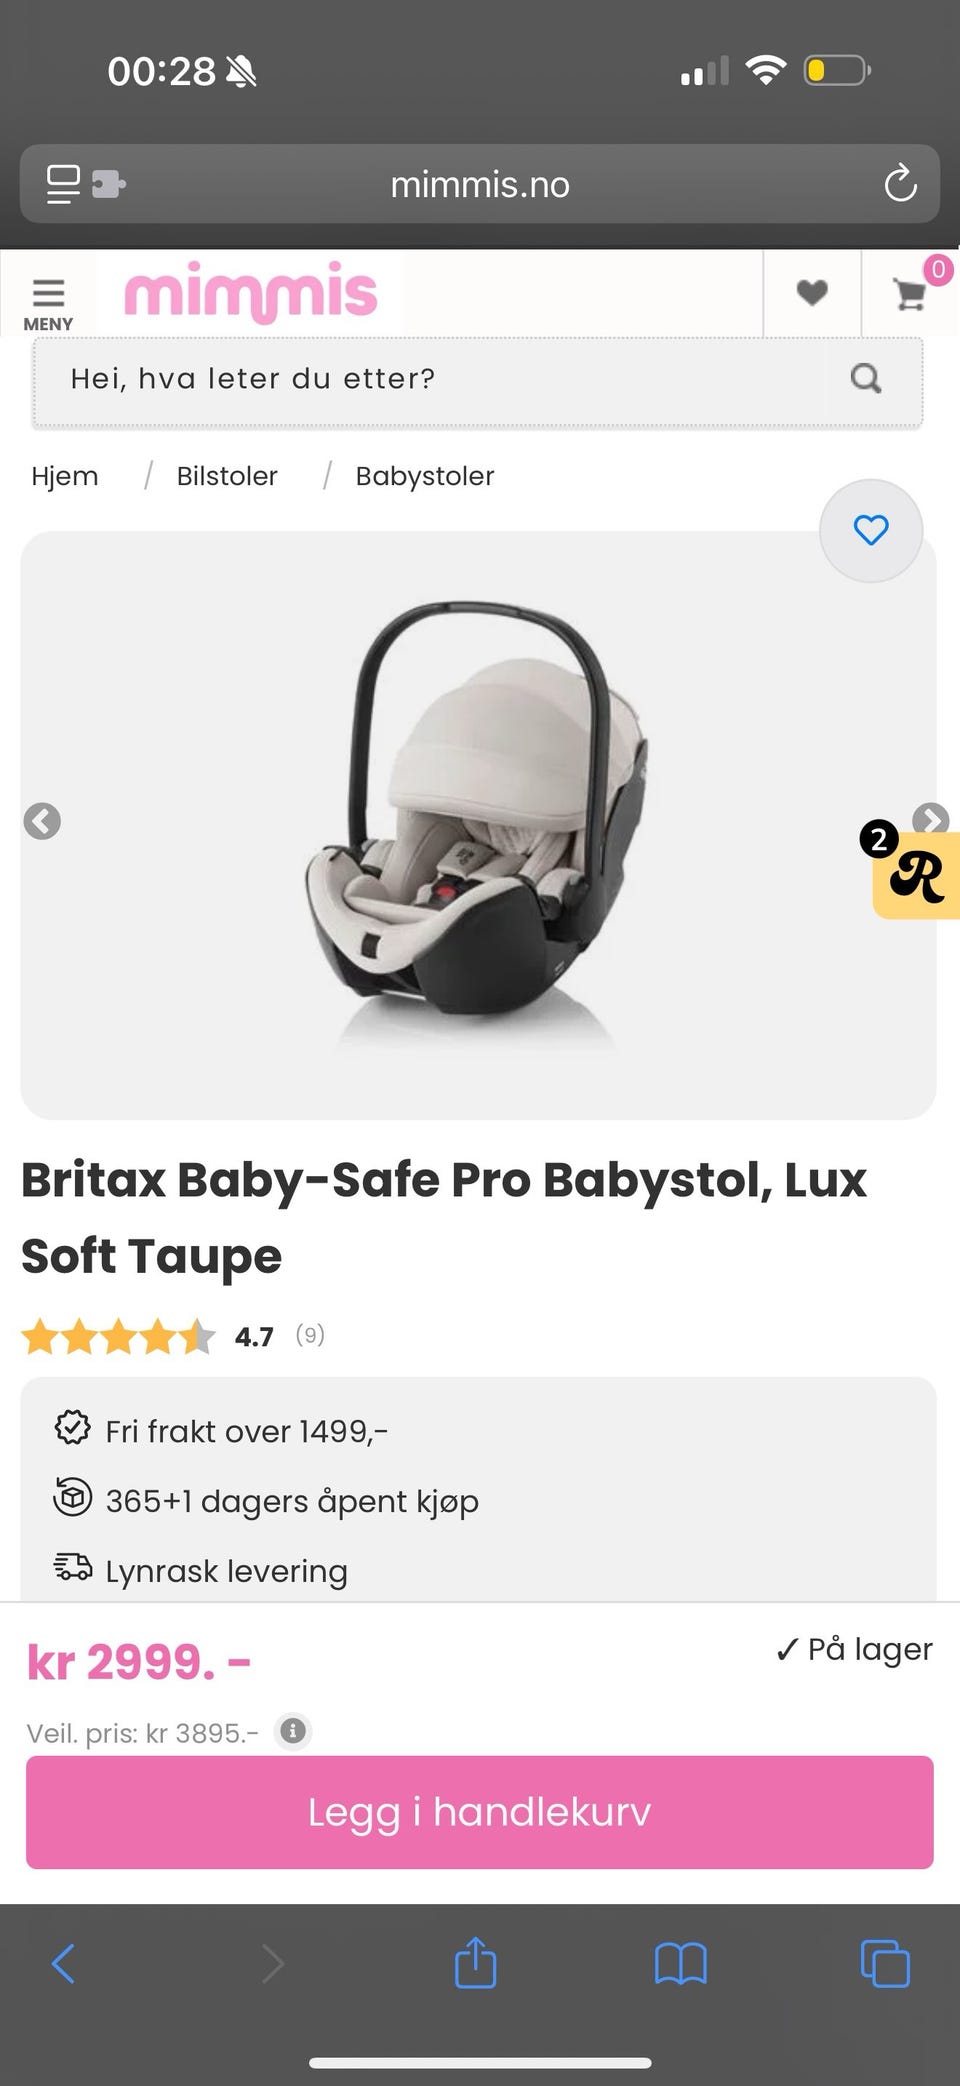This screenshot has width=960, height=2086.
Task: Open the reviews via the star rating
Action: [x=119, y=1336]
